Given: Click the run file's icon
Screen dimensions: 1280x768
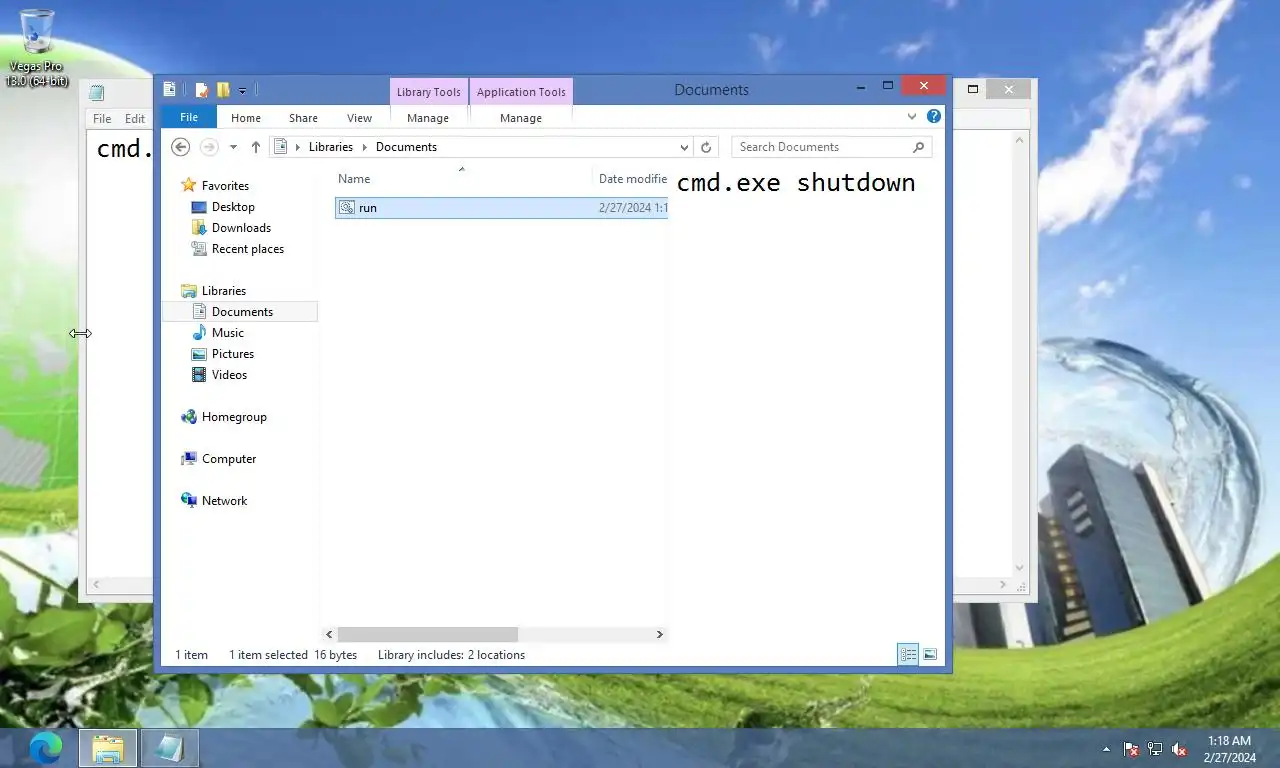Looking at the screenshot, I should (x=347, y=208).
